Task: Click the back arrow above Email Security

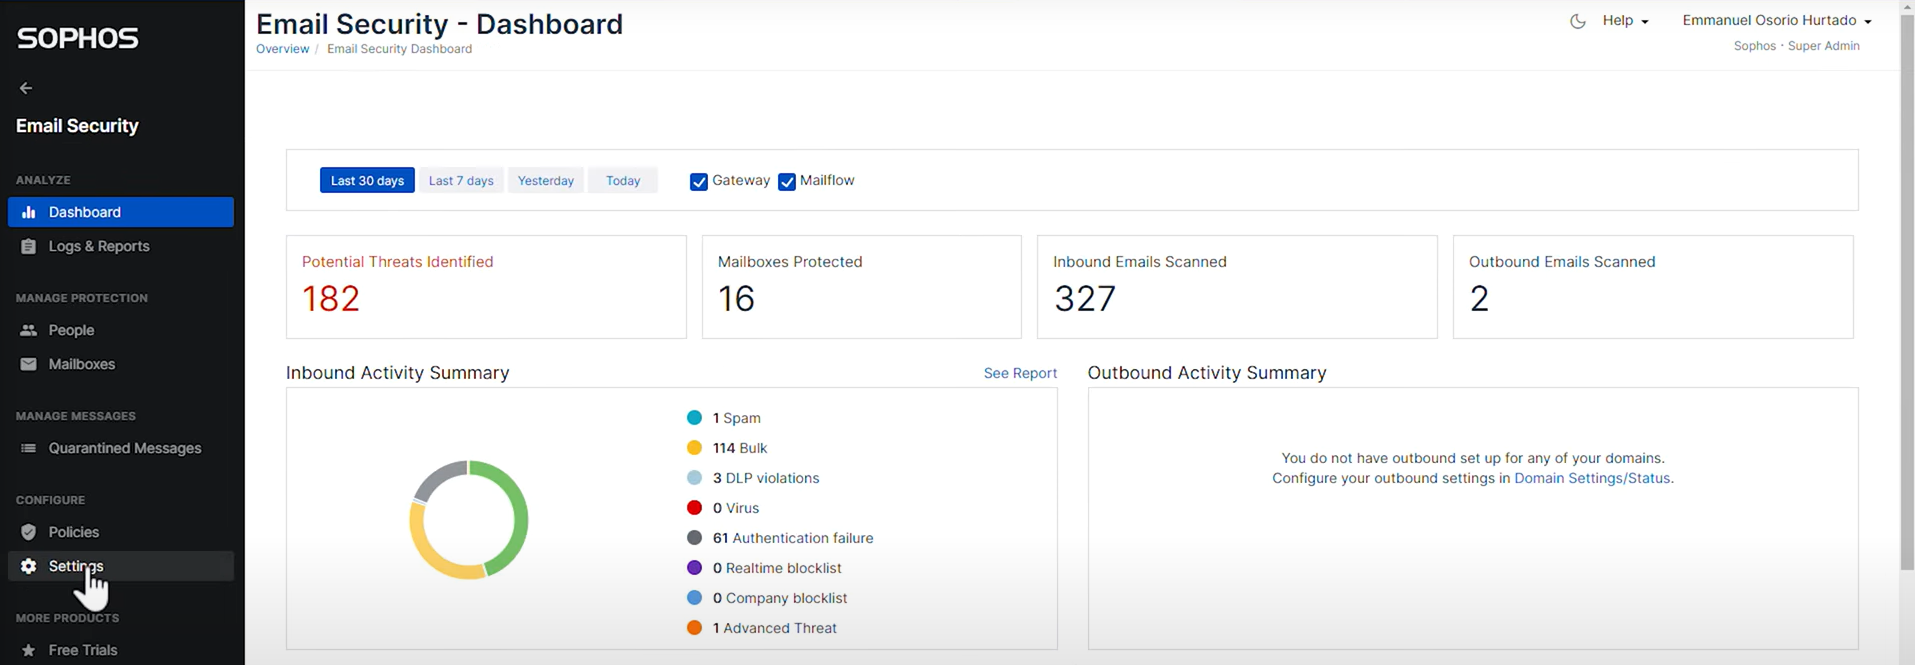Action: point(26,88)
